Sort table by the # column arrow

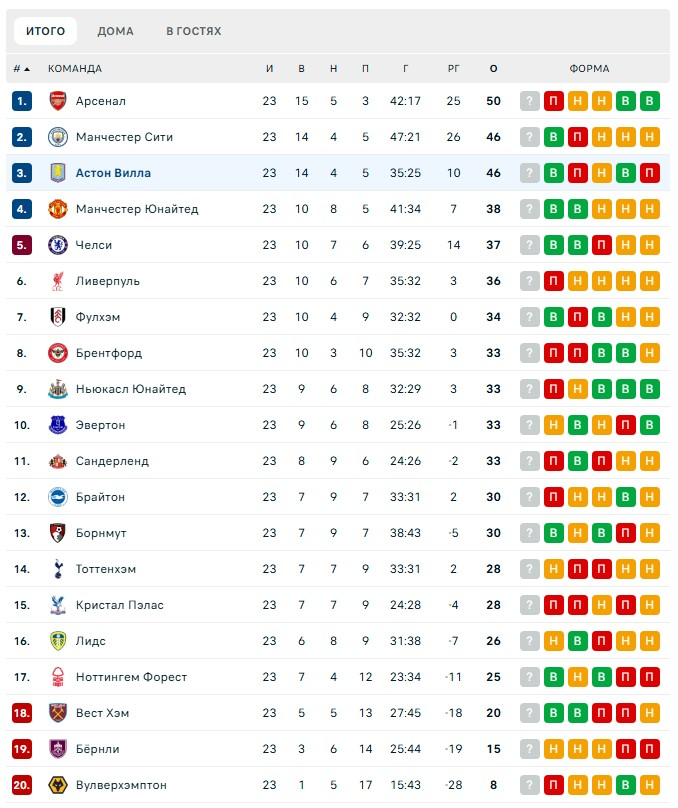click(x=22, y=69)
